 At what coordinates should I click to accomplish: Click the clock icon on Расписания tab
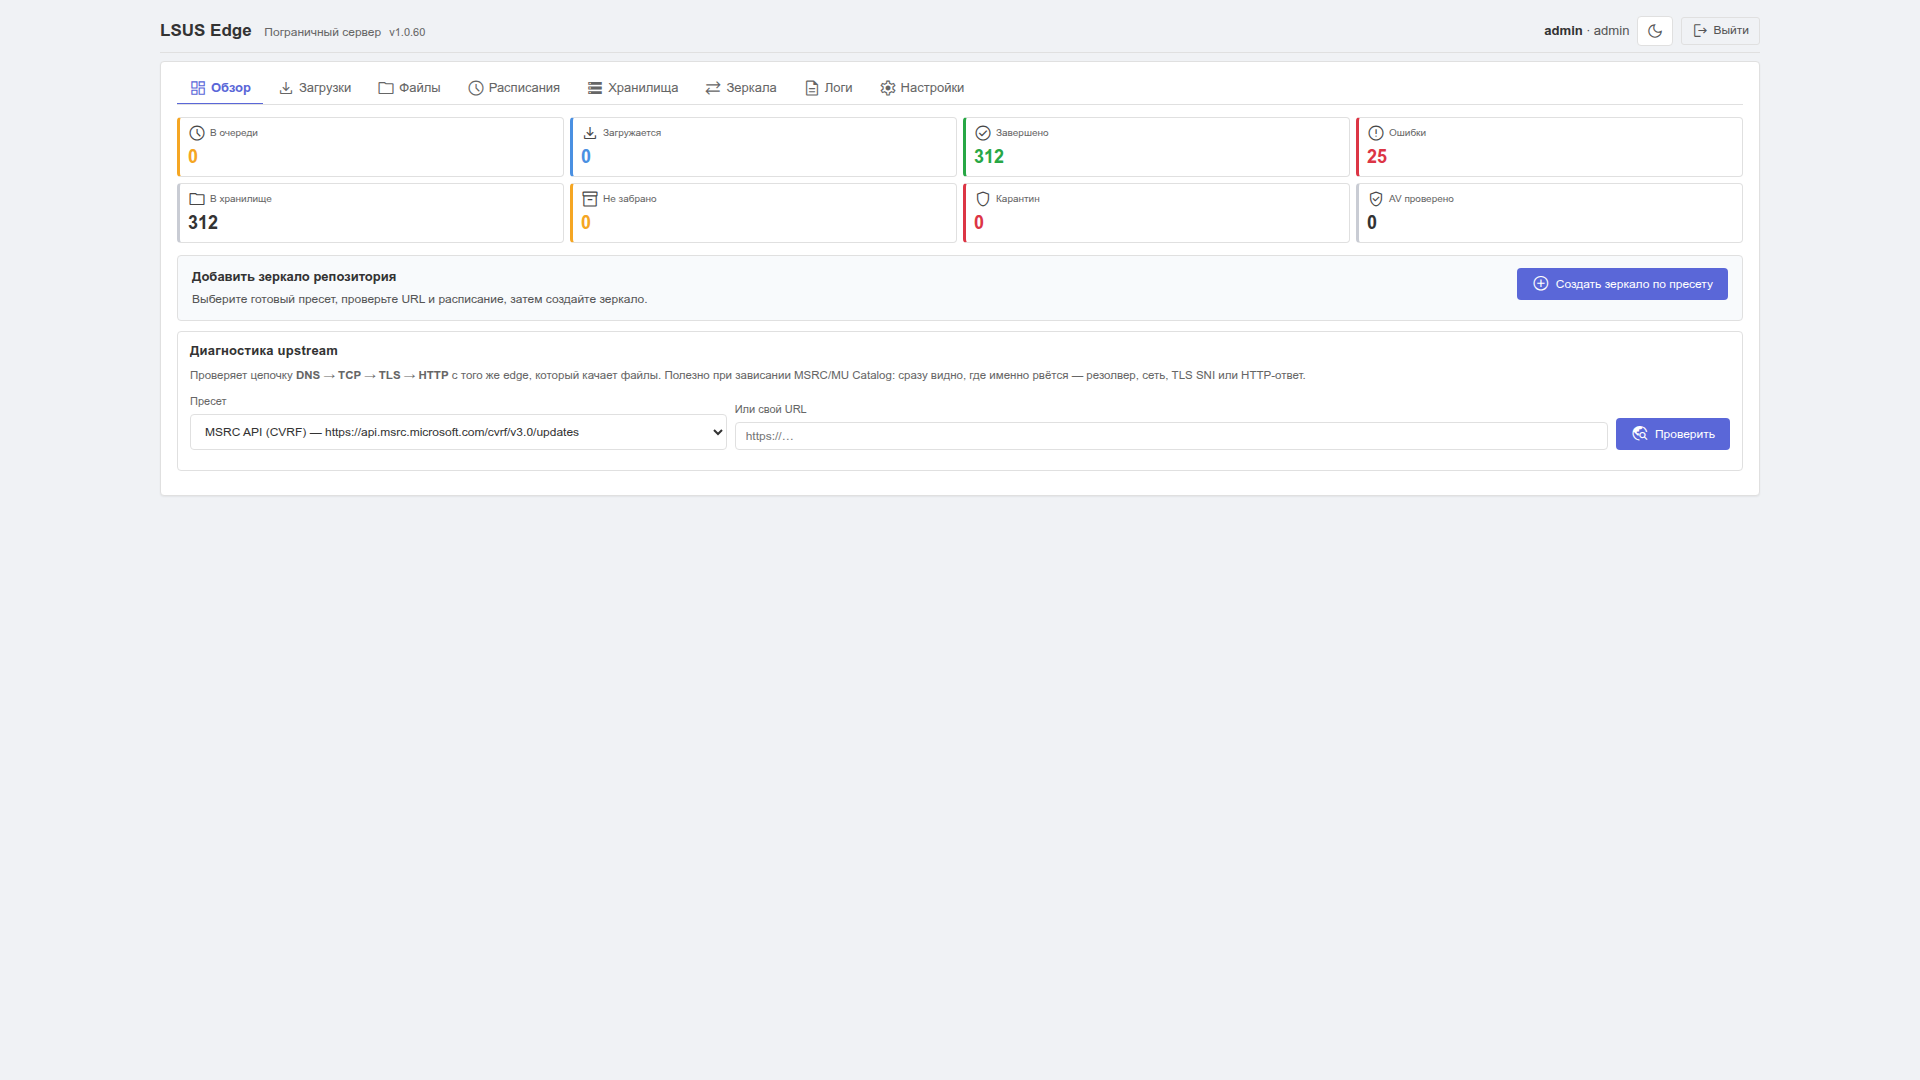click(476, 88)
